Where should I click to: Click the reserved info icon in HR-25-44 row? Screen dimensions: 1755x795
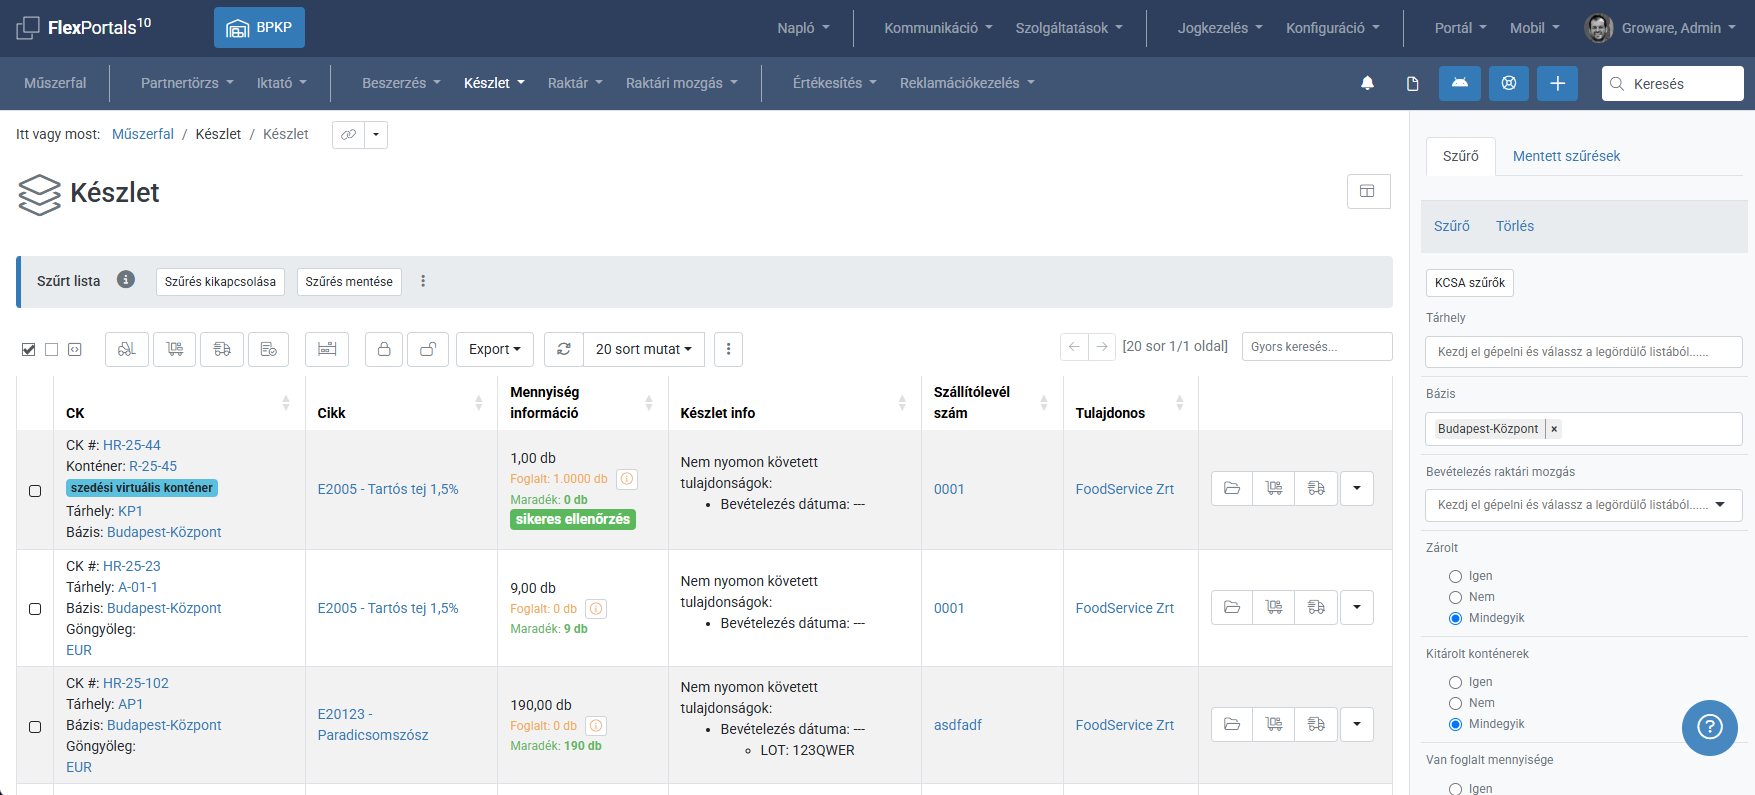(x=627, y=479)
